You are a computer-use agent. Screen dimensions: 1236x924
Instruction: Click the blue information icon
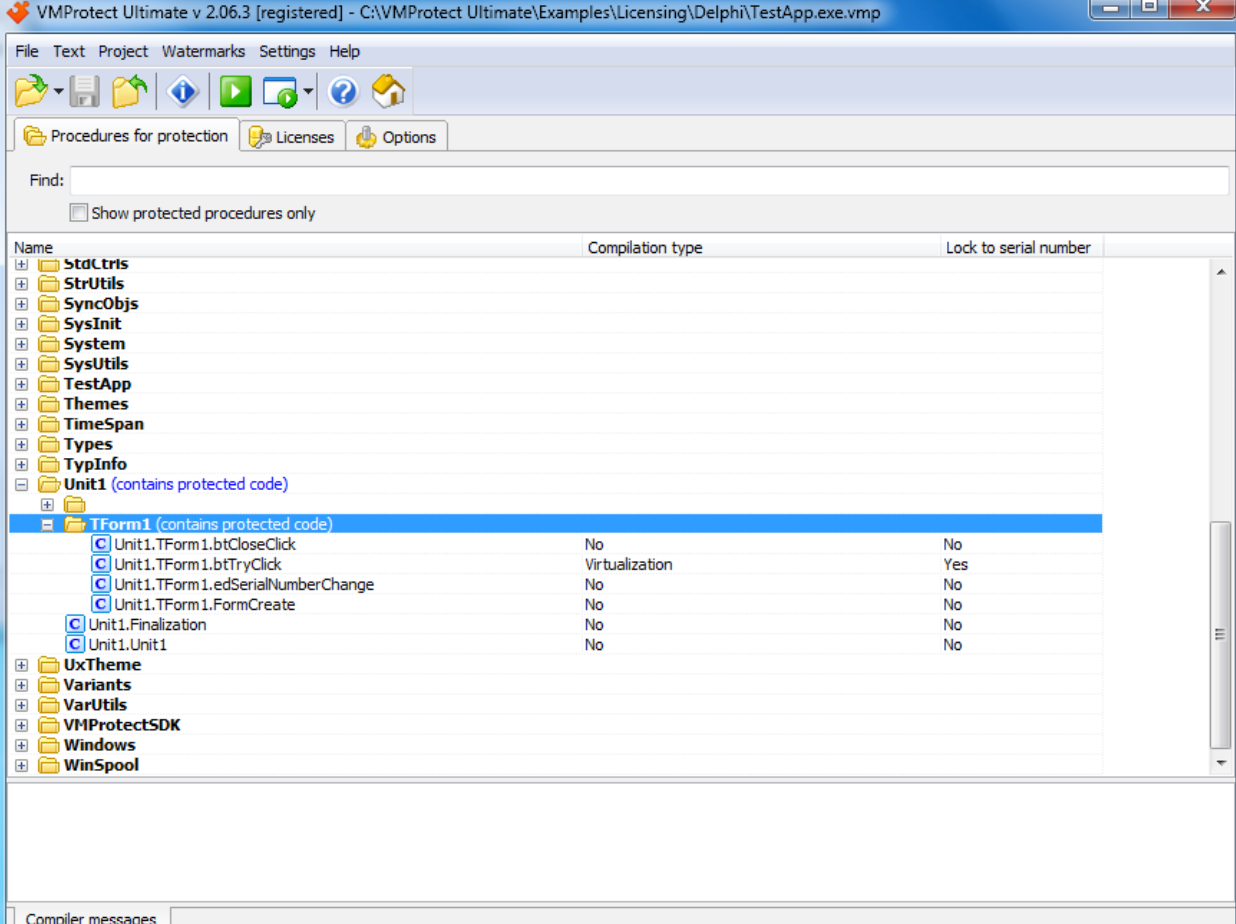click(183, 92)
